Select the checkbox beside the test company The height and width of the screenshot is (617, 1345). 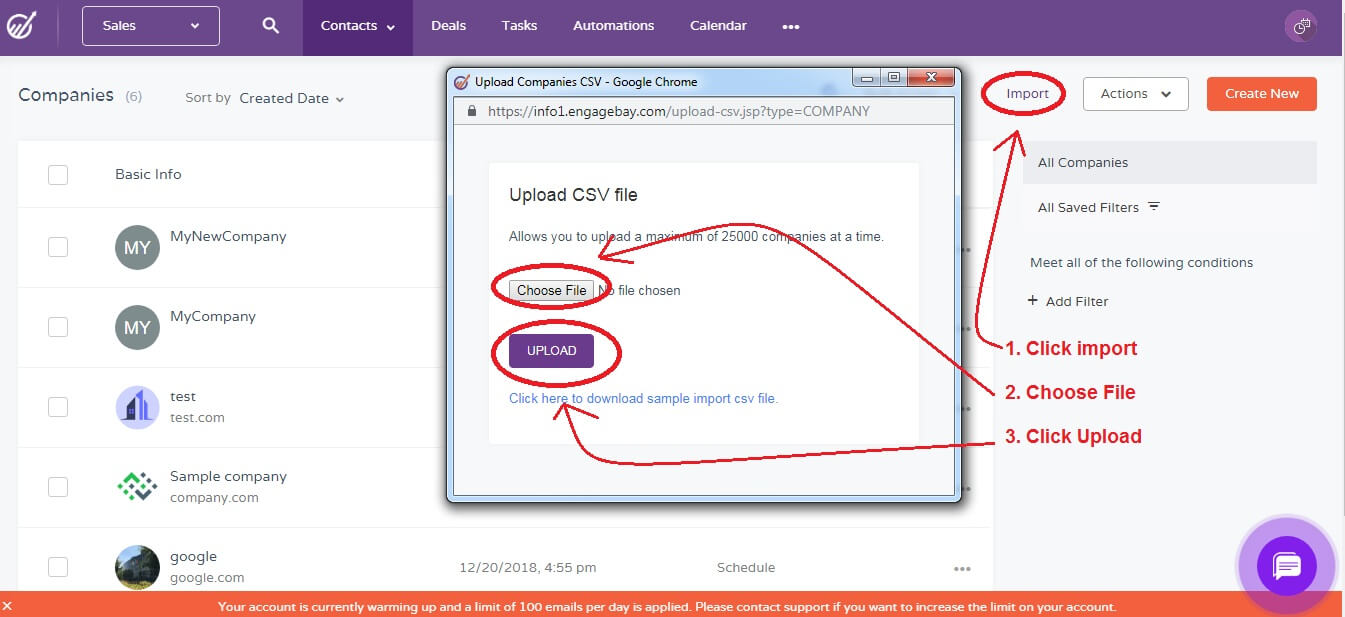coord(57,407)
